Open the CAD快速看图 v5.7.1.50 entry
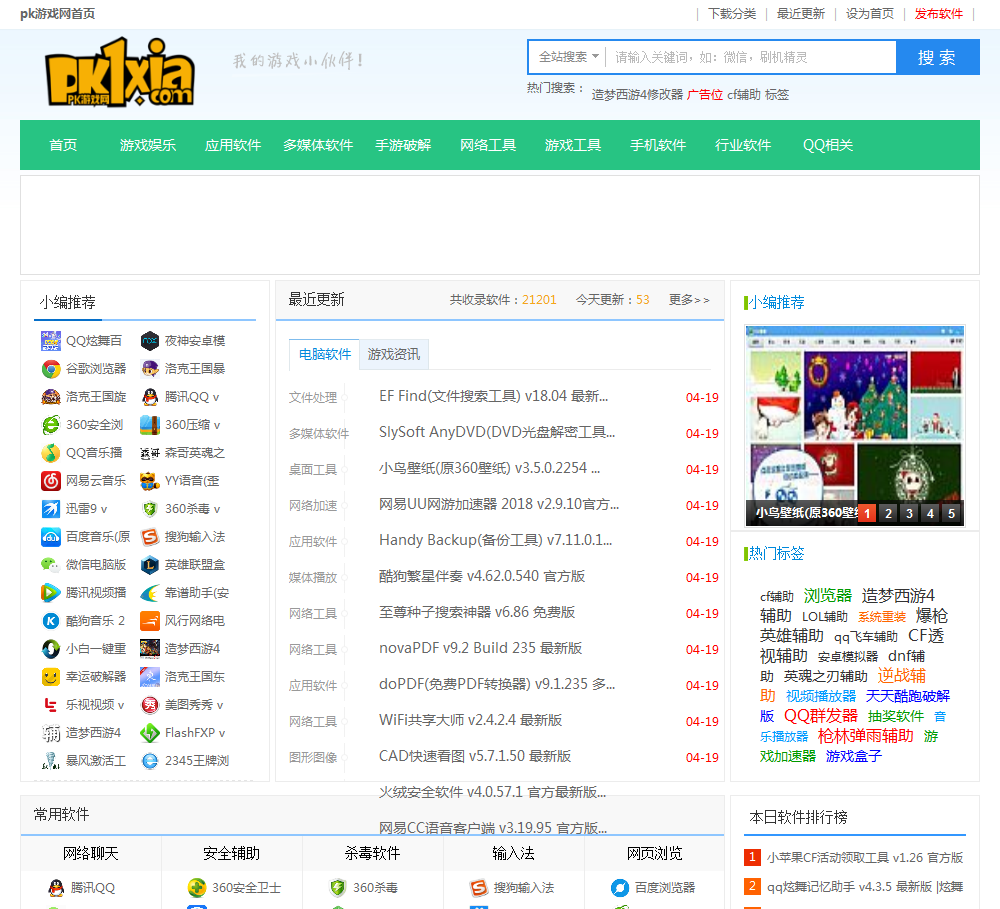The height and width of the screenshot is (909, 1000). tap(475, 756)
